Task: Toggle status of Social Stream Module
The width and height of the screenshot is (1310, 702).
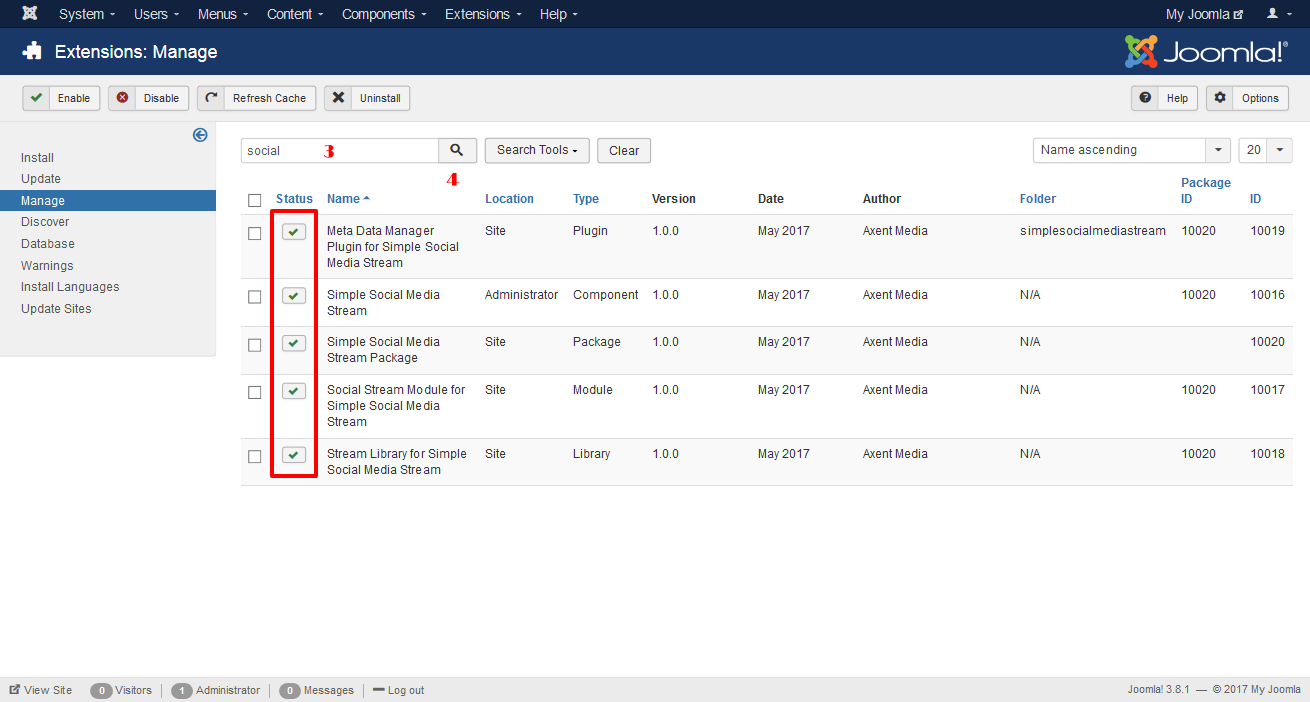Action: 293,391
